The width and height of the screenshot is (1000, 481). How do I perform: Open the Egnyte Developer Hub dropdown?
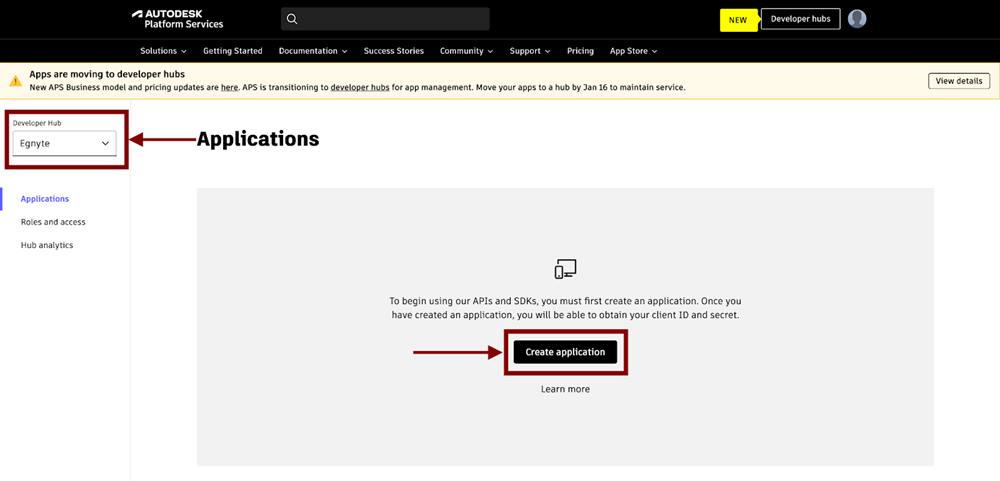click(64, 144)
